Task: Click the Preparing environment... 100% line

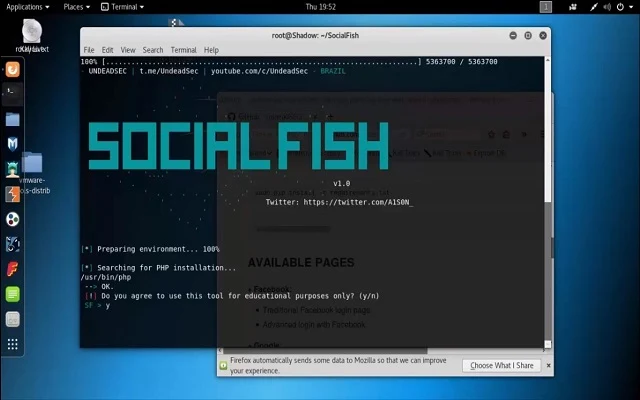Action: pos(150,249)
